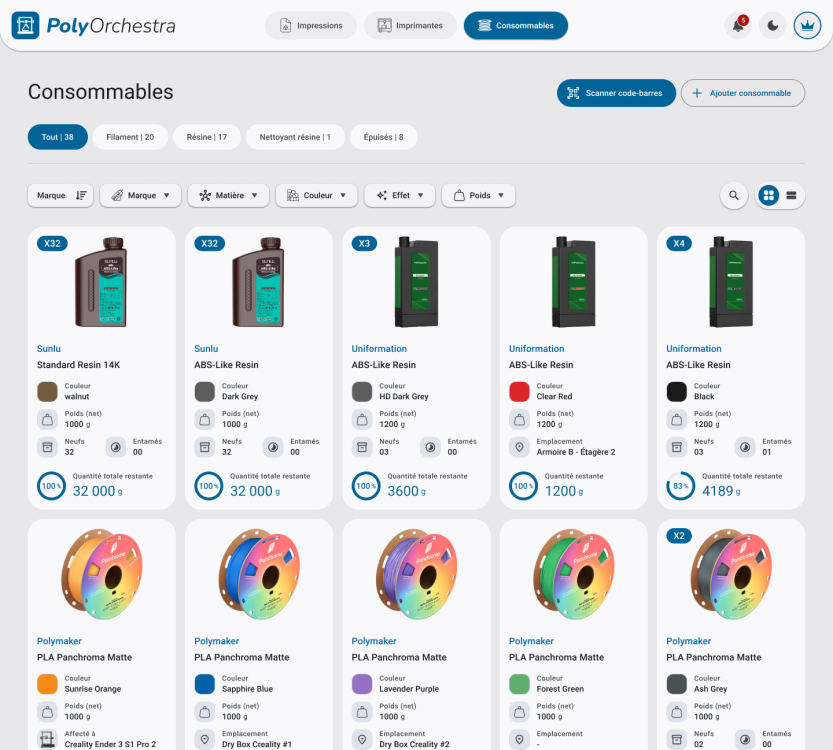
Task: Select the Consommables tab
Action: pyautogui.click(x=515, y=25)
